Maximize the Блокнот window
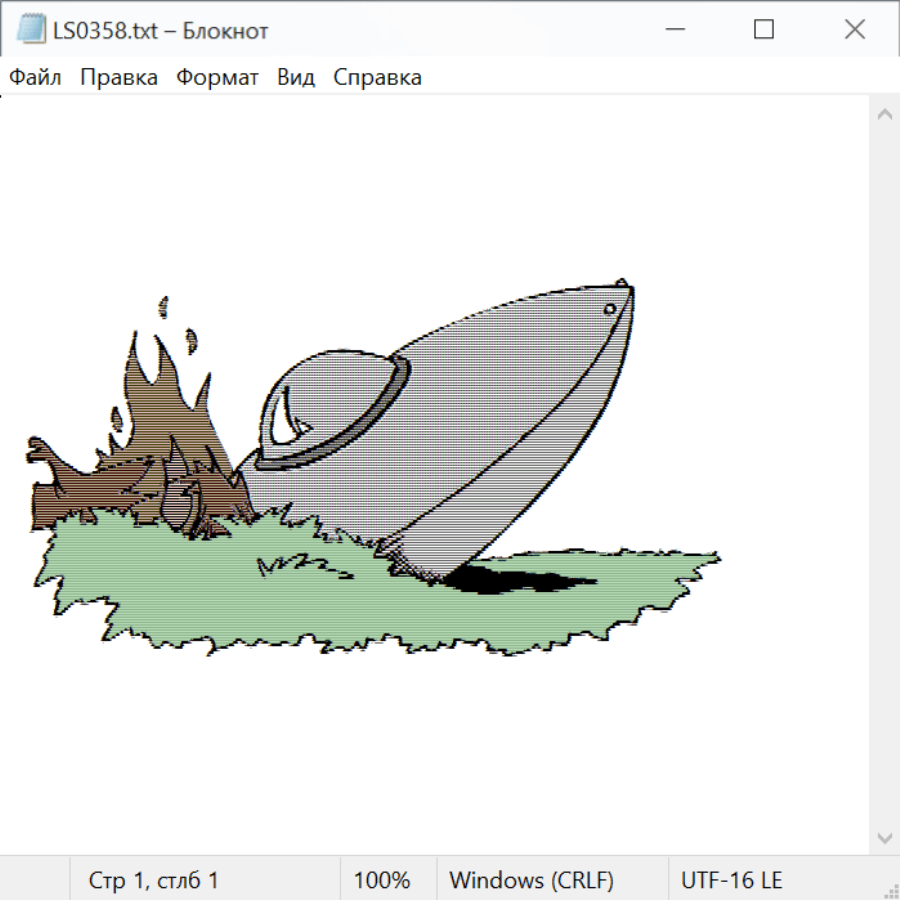Viewport: 900px width, 900px height. (763, 30)
